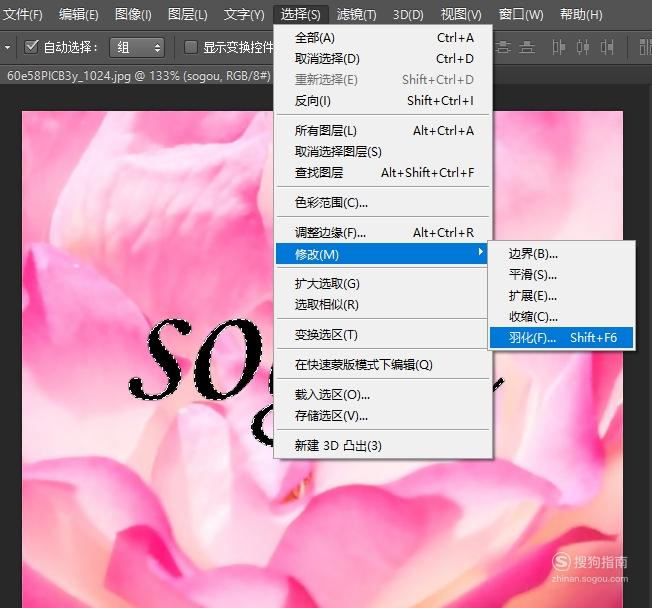The height and width of the screenshot is (608, 652).
Task: Choose 在快速蒙版模式下编辑(Q)
Action: coord(383,365)
